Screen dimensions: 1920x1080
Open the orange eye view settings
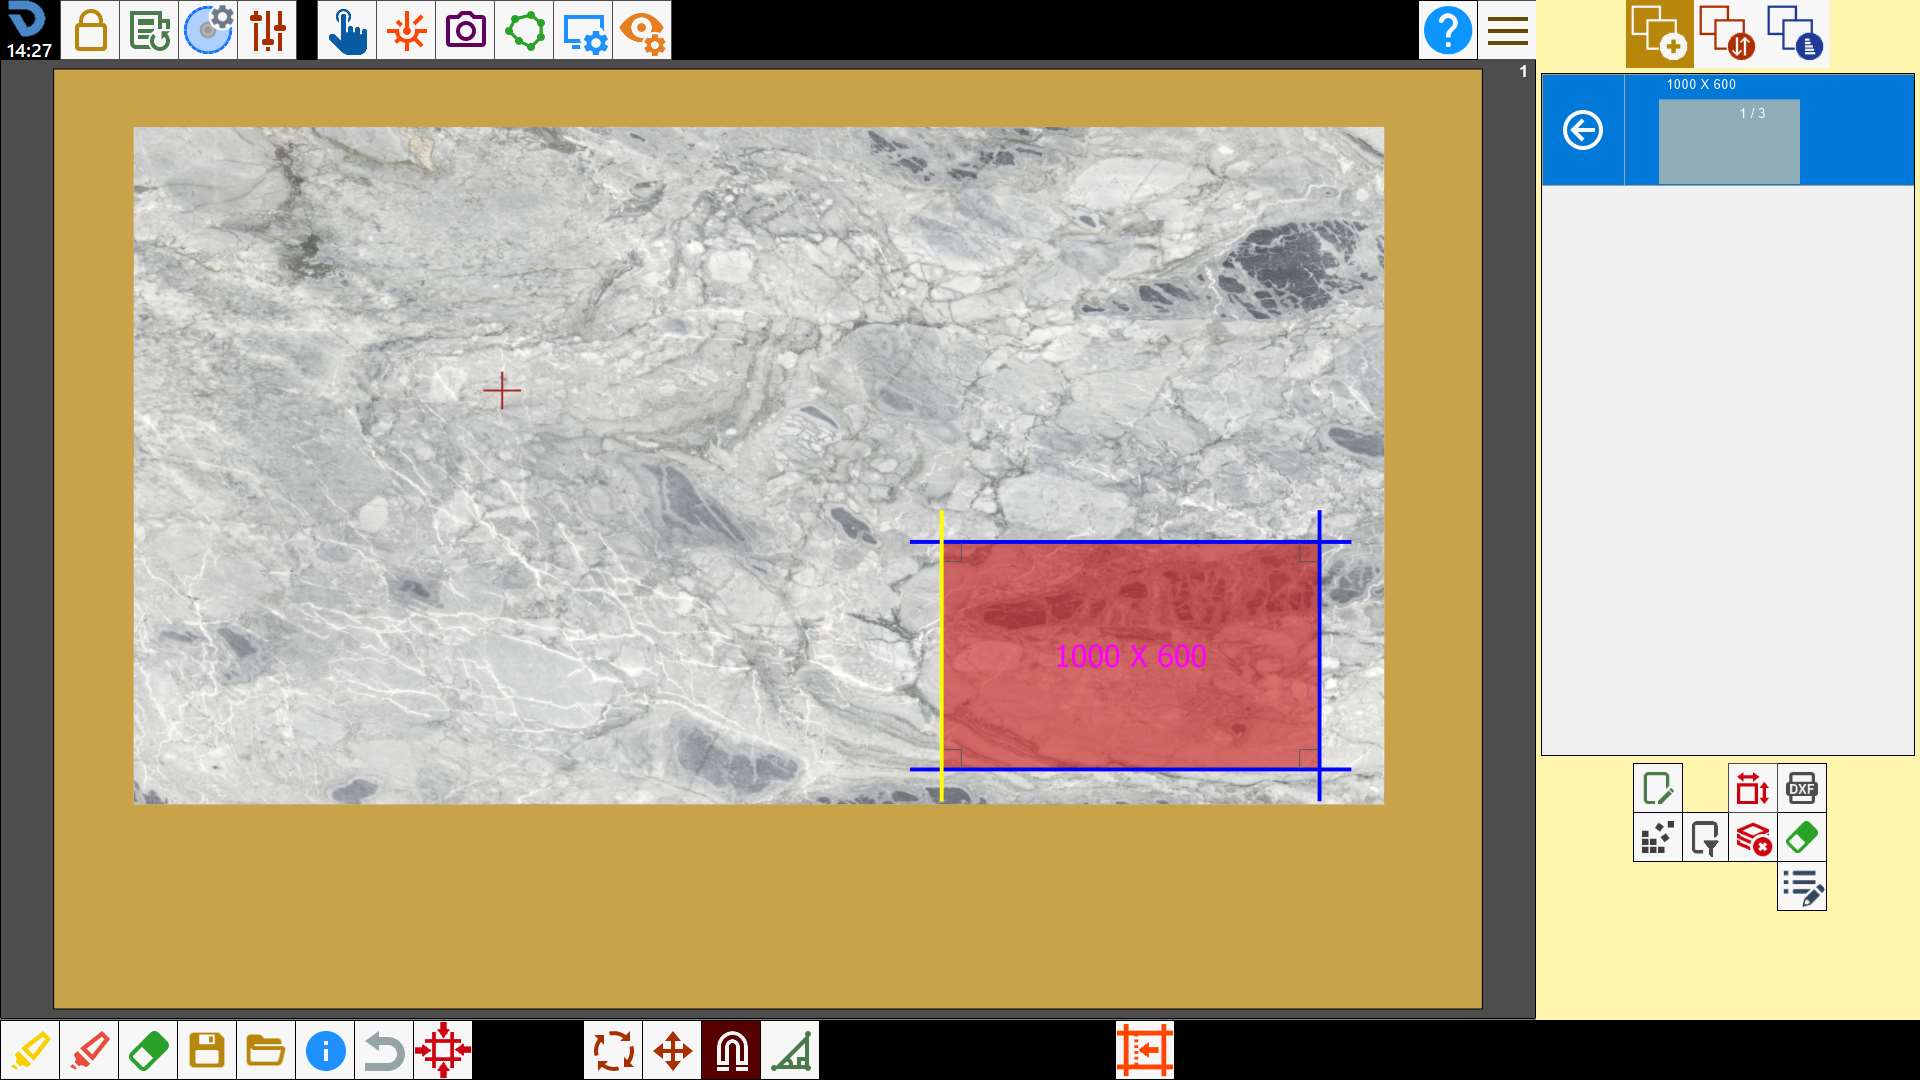click(x=642, y=30)
